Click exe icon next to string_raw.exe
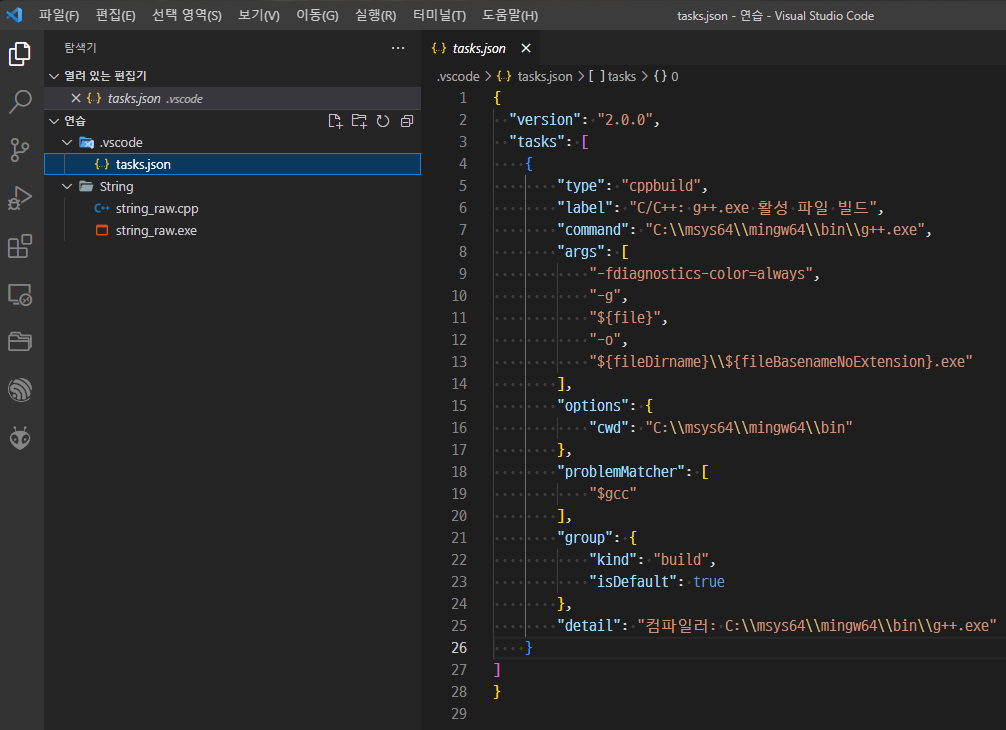This screenshot has height=730, width=1006. coord(101,230)
